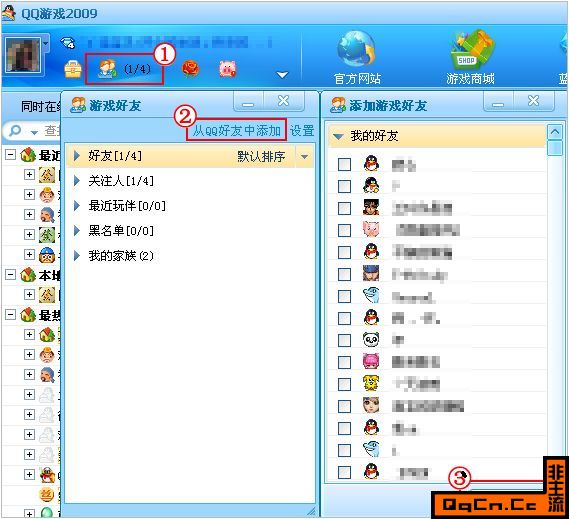Click the 默认排序 sort label

261,156
